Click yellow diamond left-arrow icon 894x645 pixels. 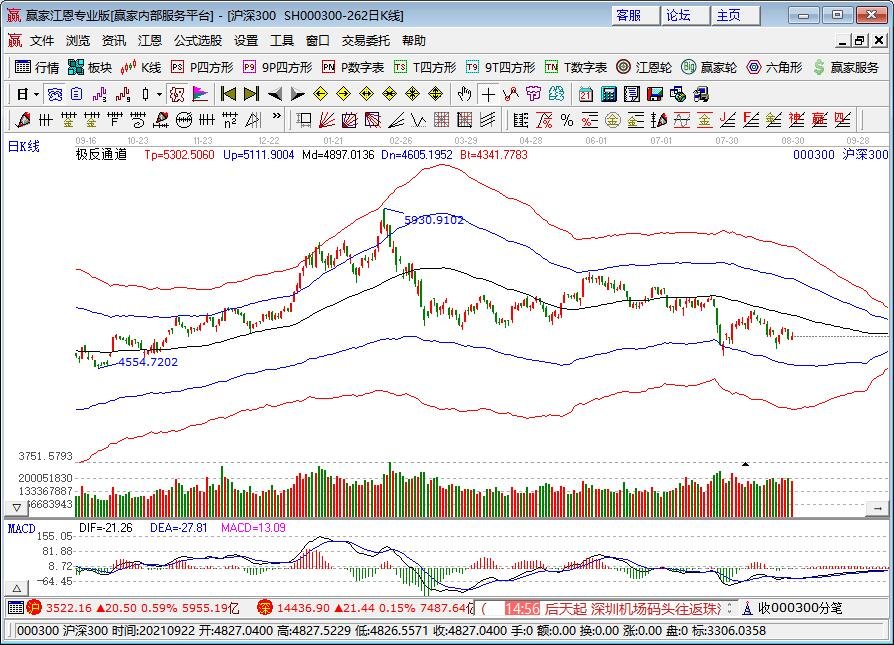(320, 94)
